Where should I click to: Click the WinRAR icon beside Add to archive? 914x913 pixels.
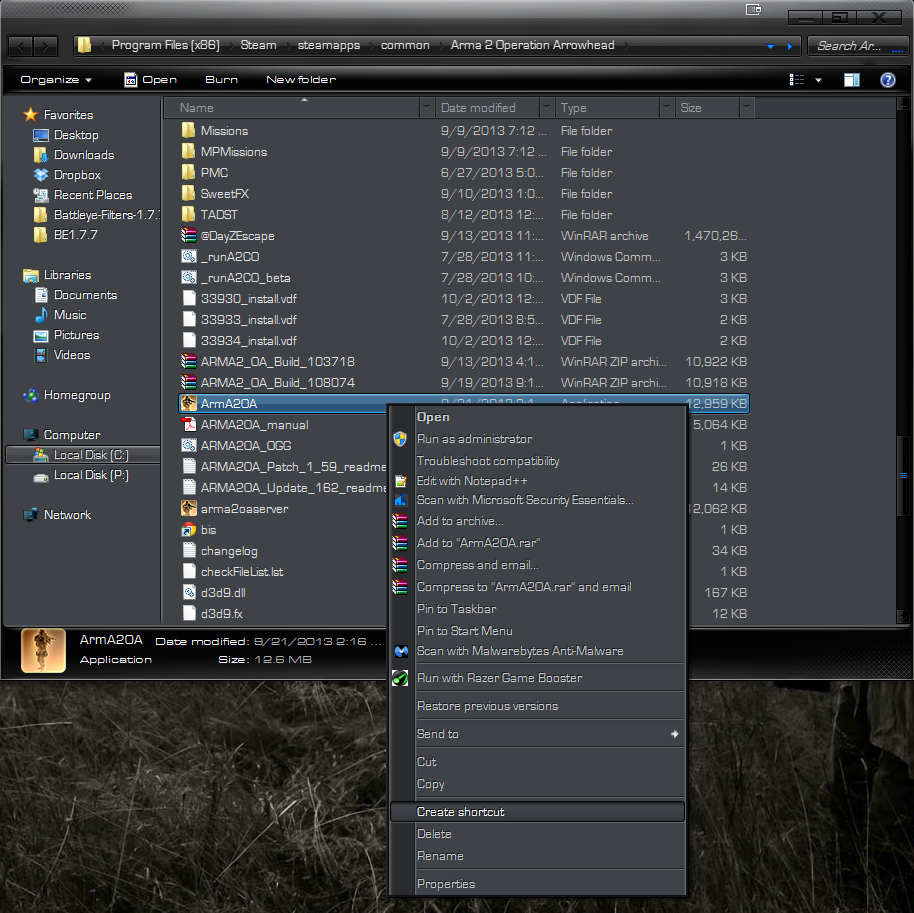(400, 521)
